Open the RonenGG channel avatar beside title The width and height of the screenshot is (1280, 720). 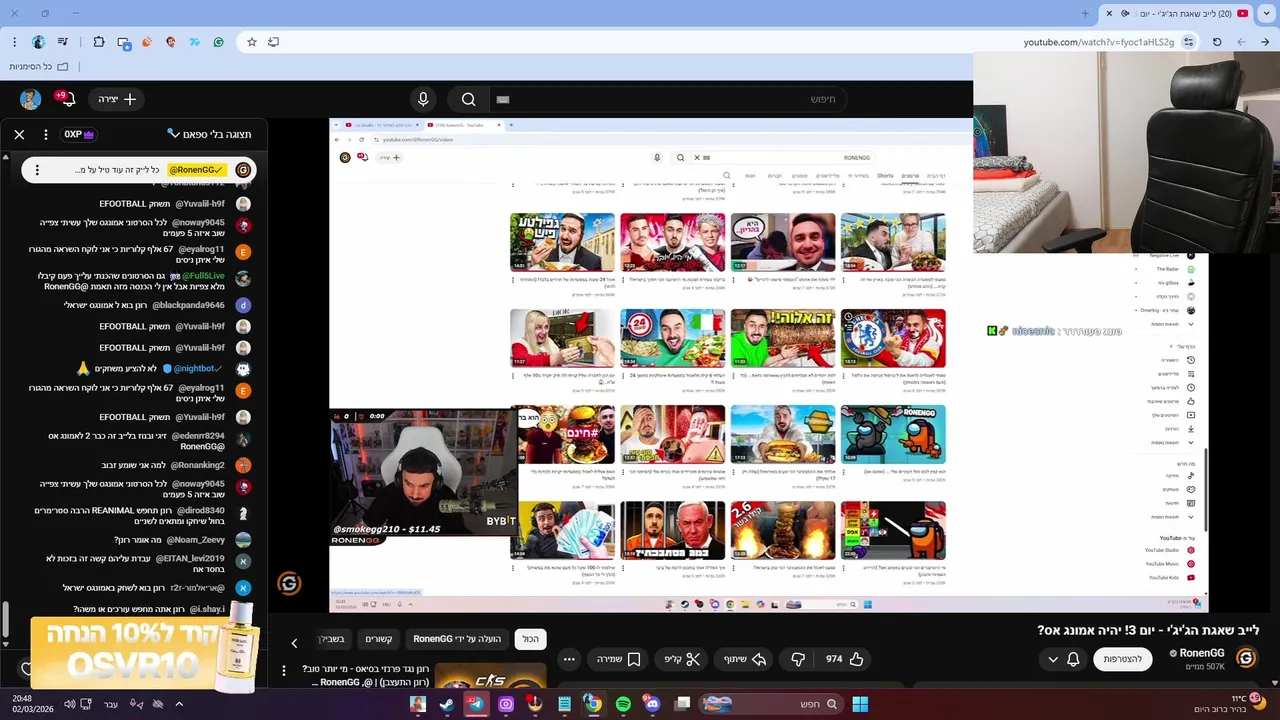pos(1246,658)
